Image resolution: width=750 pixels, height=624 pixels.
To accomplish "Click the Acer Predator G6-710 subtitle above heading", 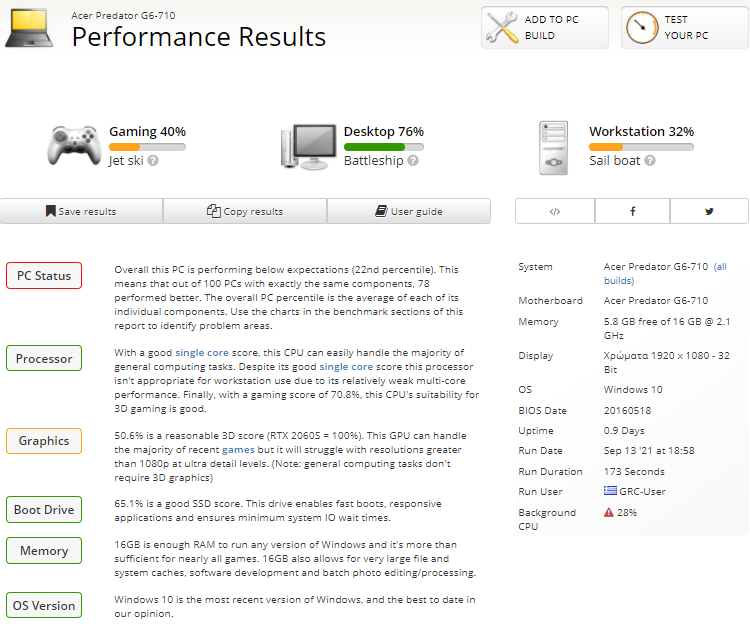I will click(x=123, y=16).
